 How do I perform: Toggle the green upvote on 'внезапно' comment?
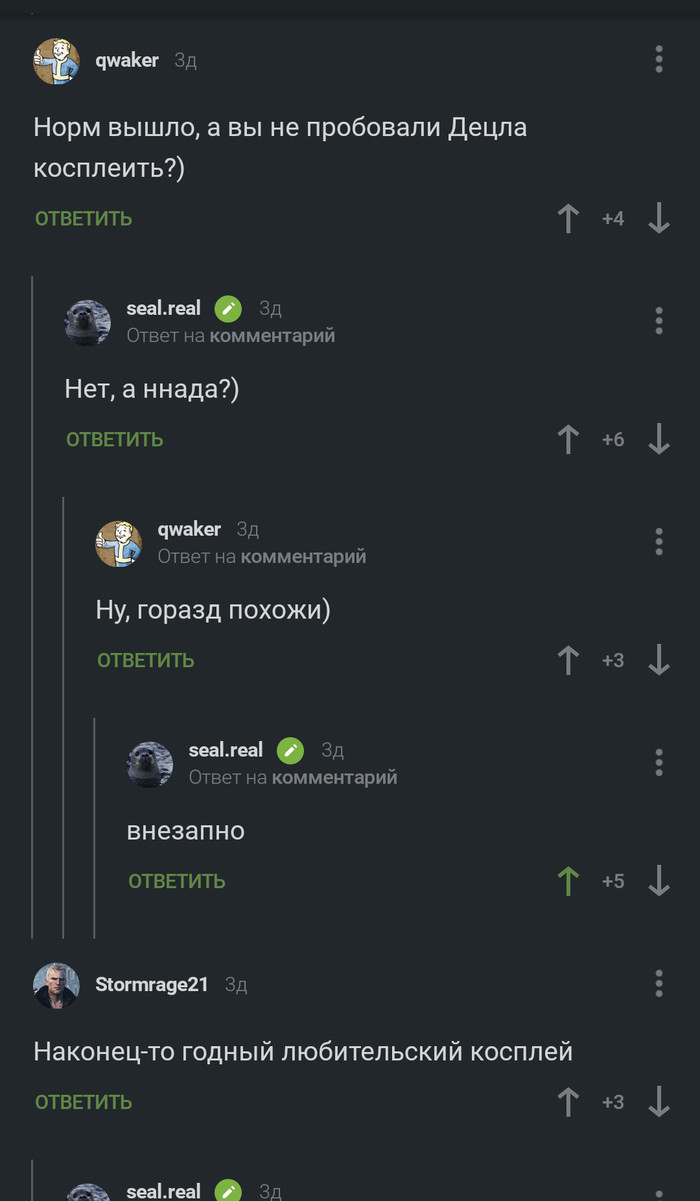click(568, 881)
